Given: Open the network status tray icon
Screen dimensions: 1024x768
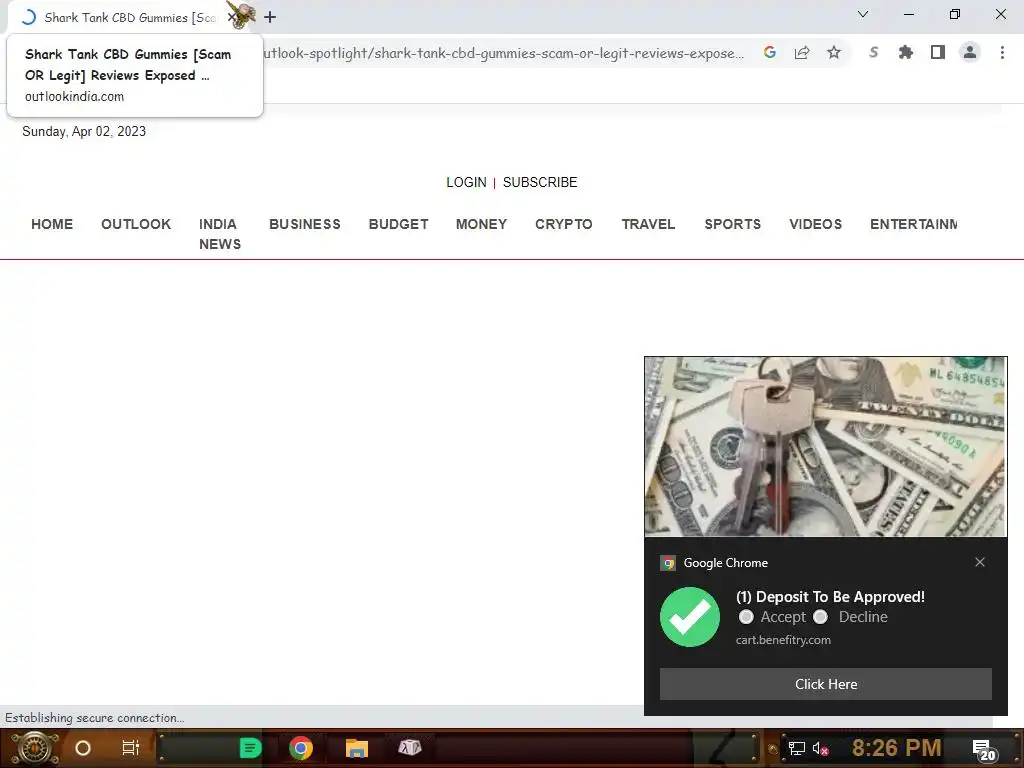Looking at the screenshot, I should click(796, 748).
